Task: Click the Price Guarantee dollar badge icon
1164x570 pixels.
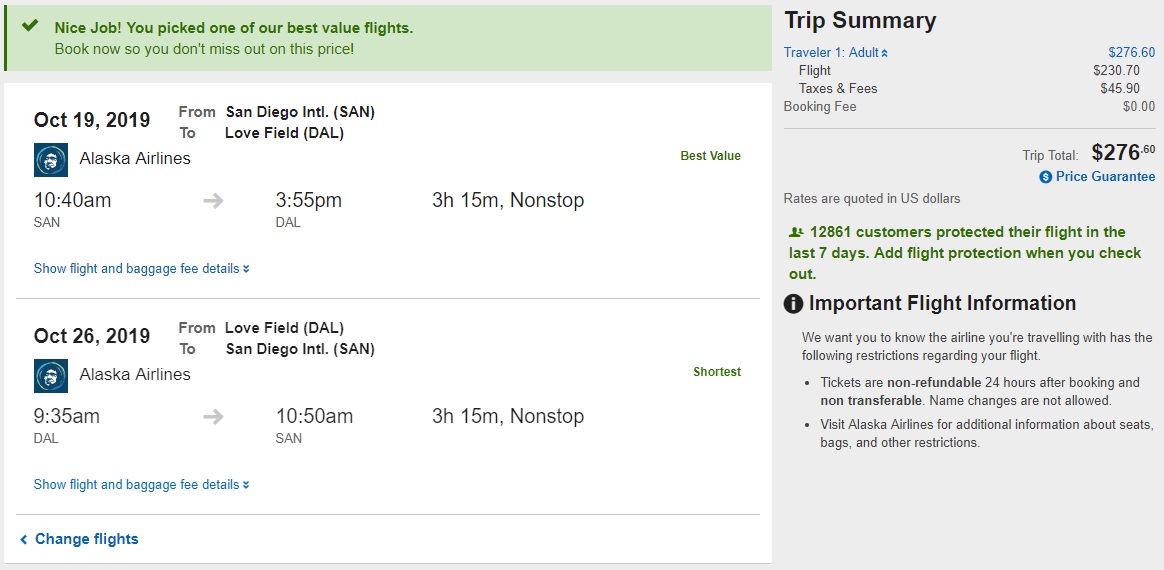Action: [x=1045, y=177]
